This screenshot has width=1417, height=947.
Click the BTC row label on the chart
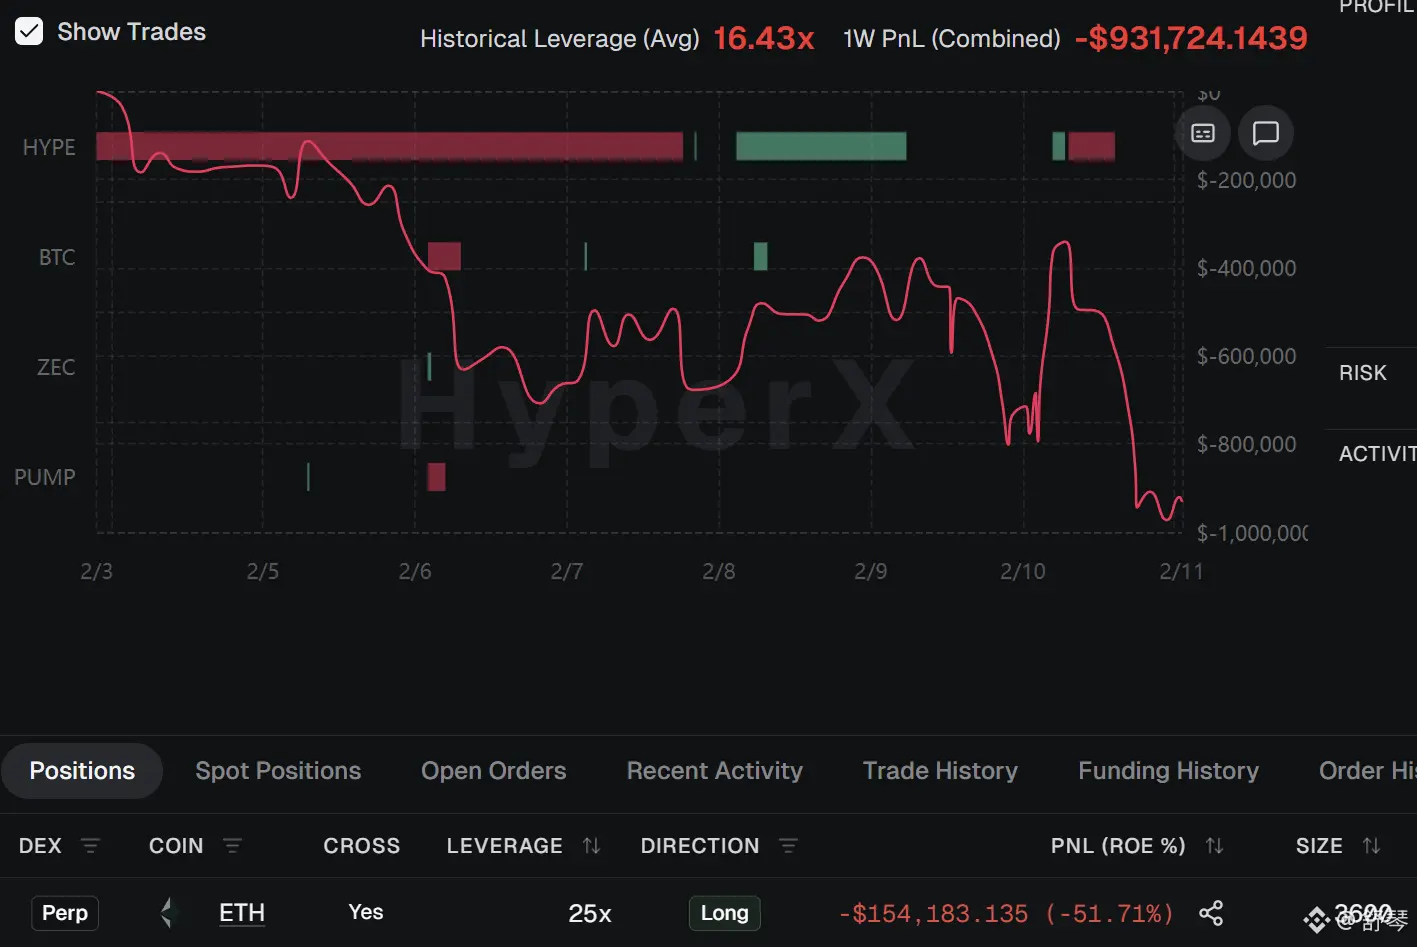[x=57, y=258]
